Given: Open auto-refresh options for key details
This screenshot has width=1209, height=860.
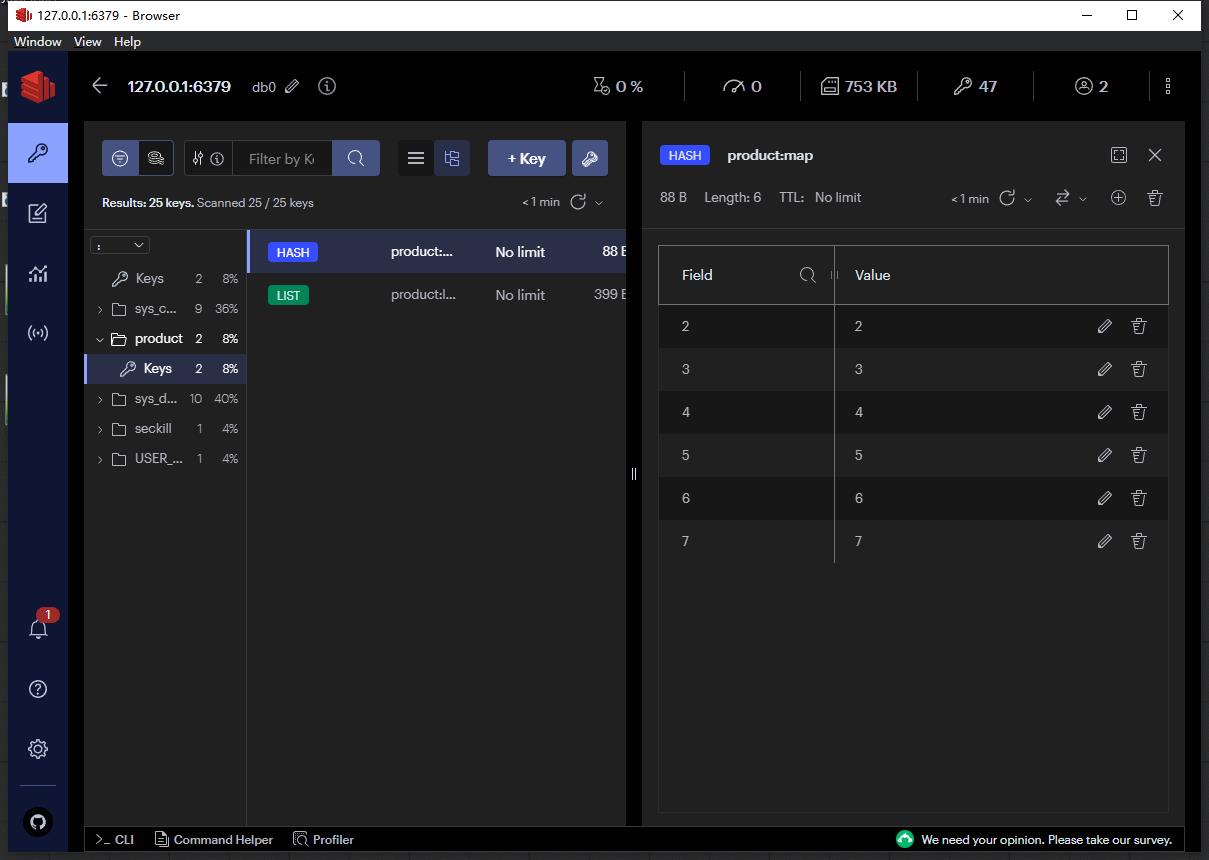Looking at the screenshot, I should click(1028, 199).
